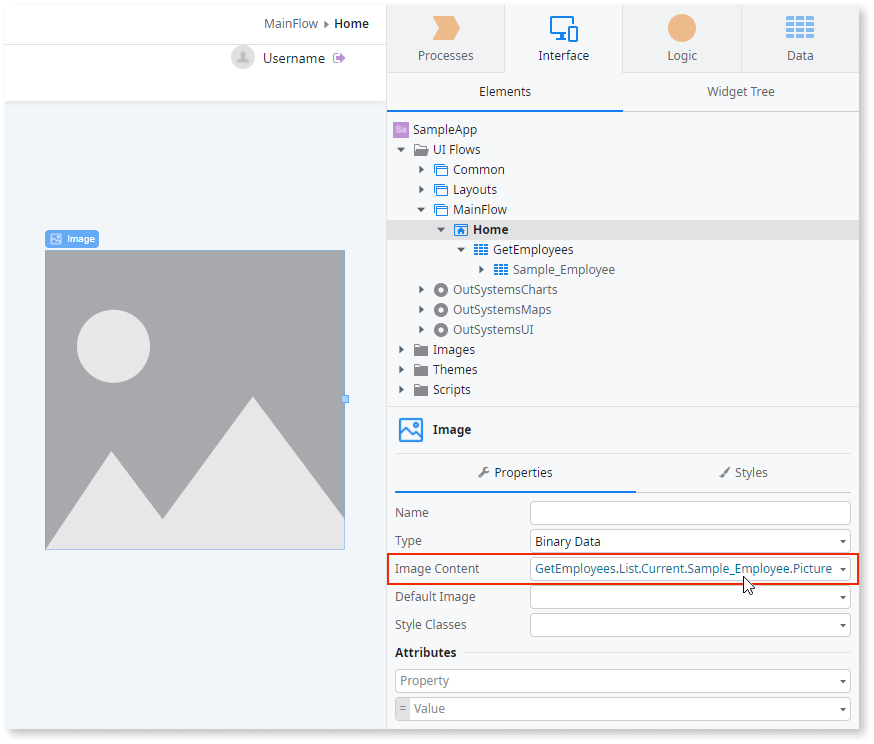Select the Home screen in MainFlow
This screenshot has width=874, height=744.
click(490, 229)
